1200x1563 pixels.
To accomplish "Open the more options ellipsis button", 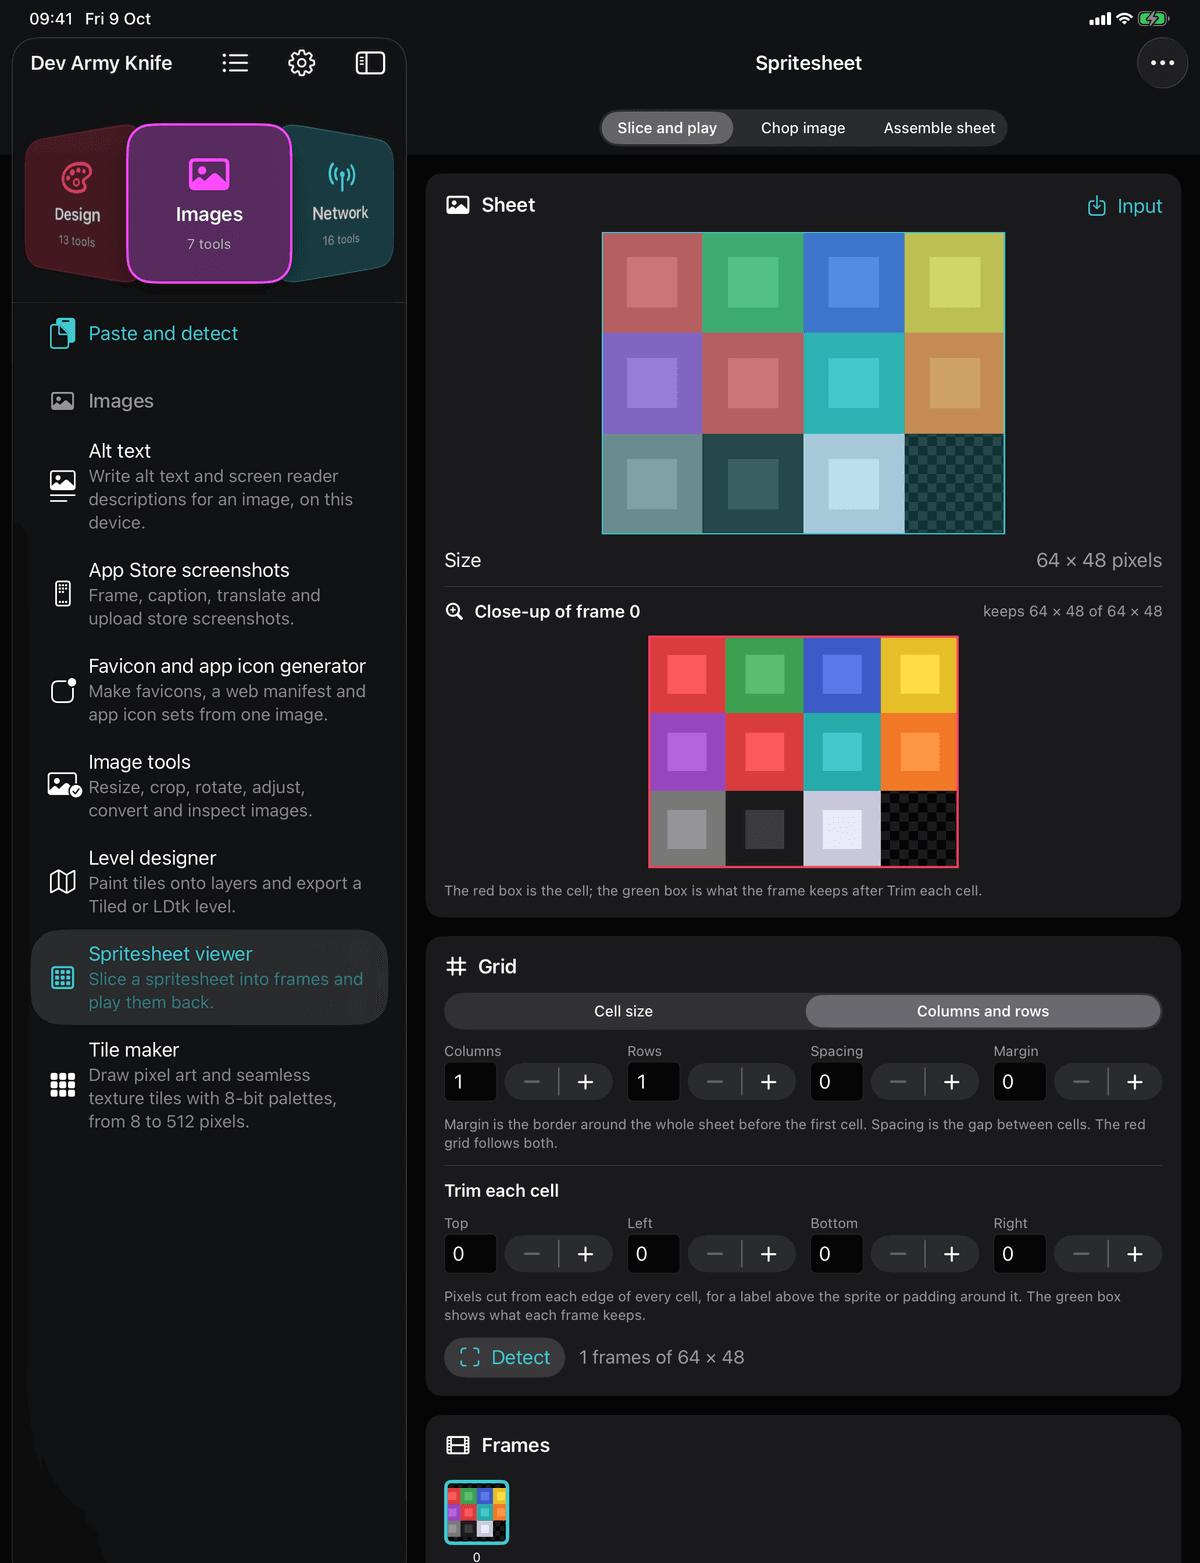I will (1162, 63).
